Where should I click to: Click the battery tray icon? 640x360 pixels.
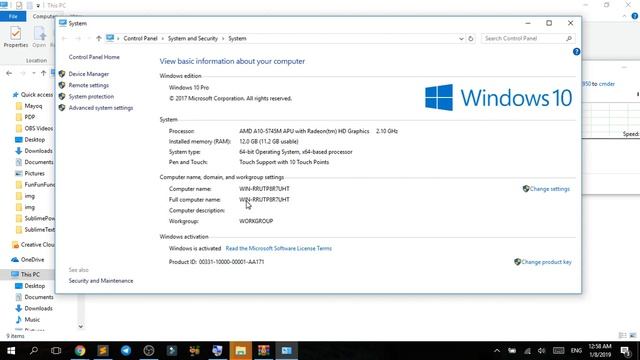coord(512,351)
